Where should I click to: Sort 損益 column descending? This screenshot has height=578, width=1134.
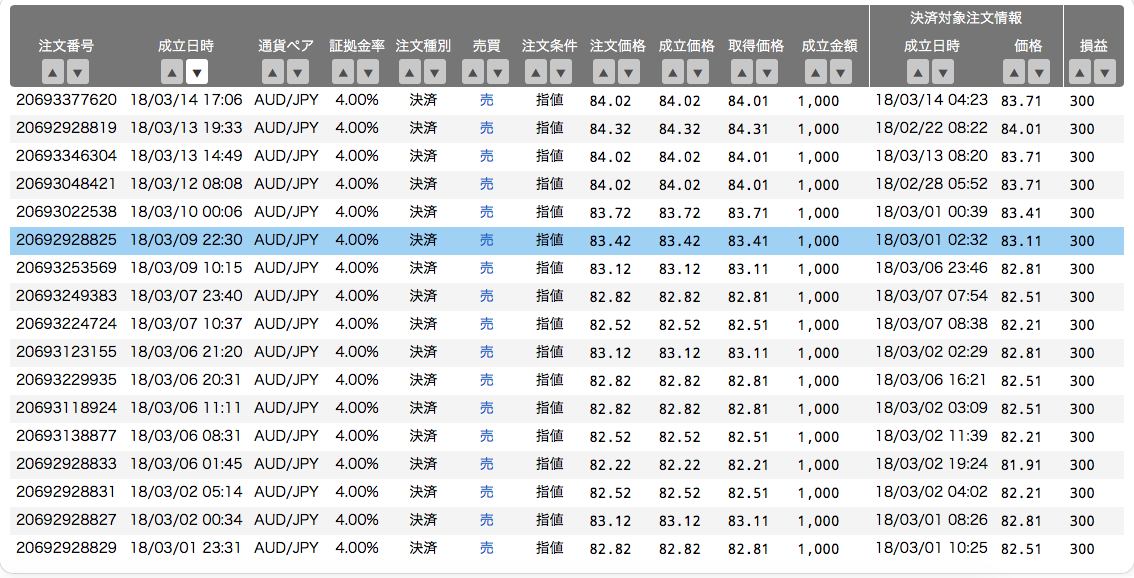pos(1104,72)
